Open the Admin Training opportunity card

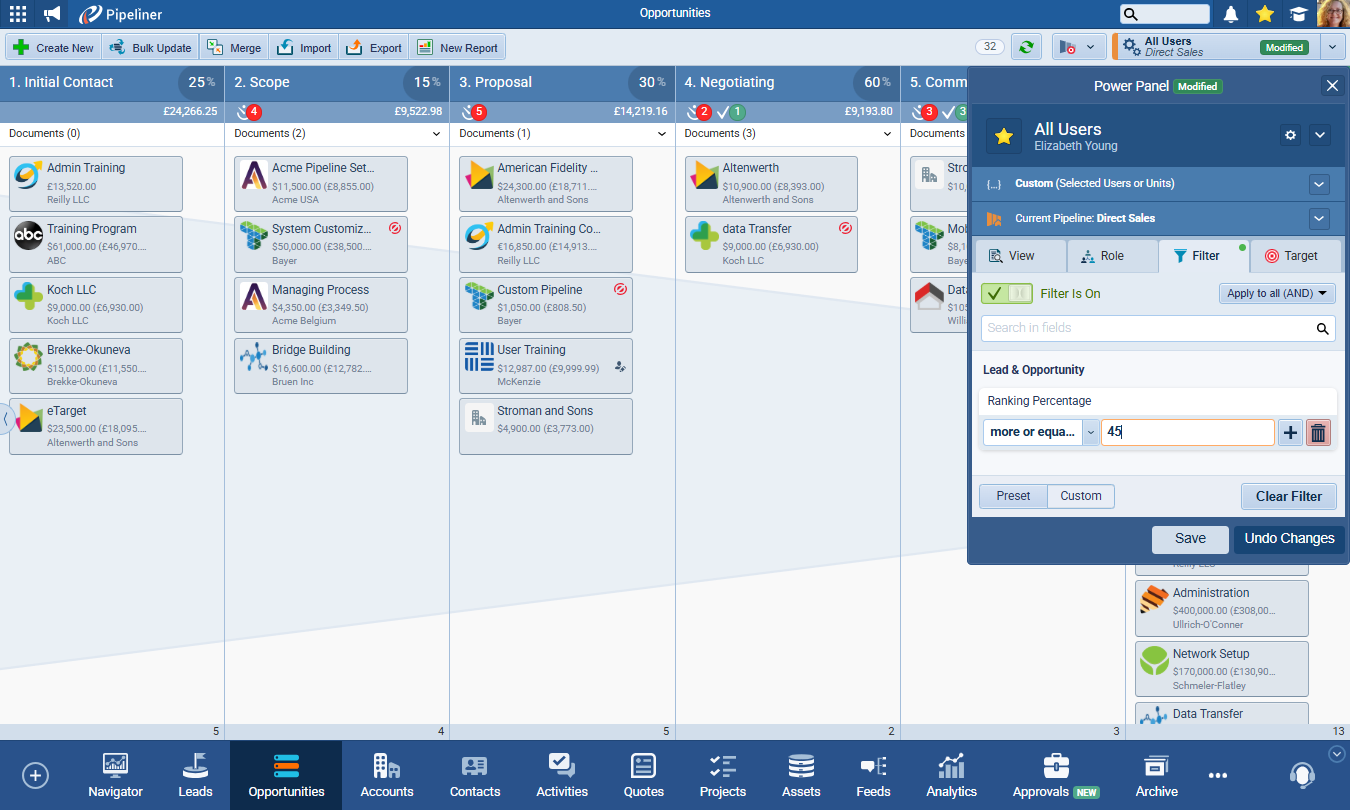point(96,184)
